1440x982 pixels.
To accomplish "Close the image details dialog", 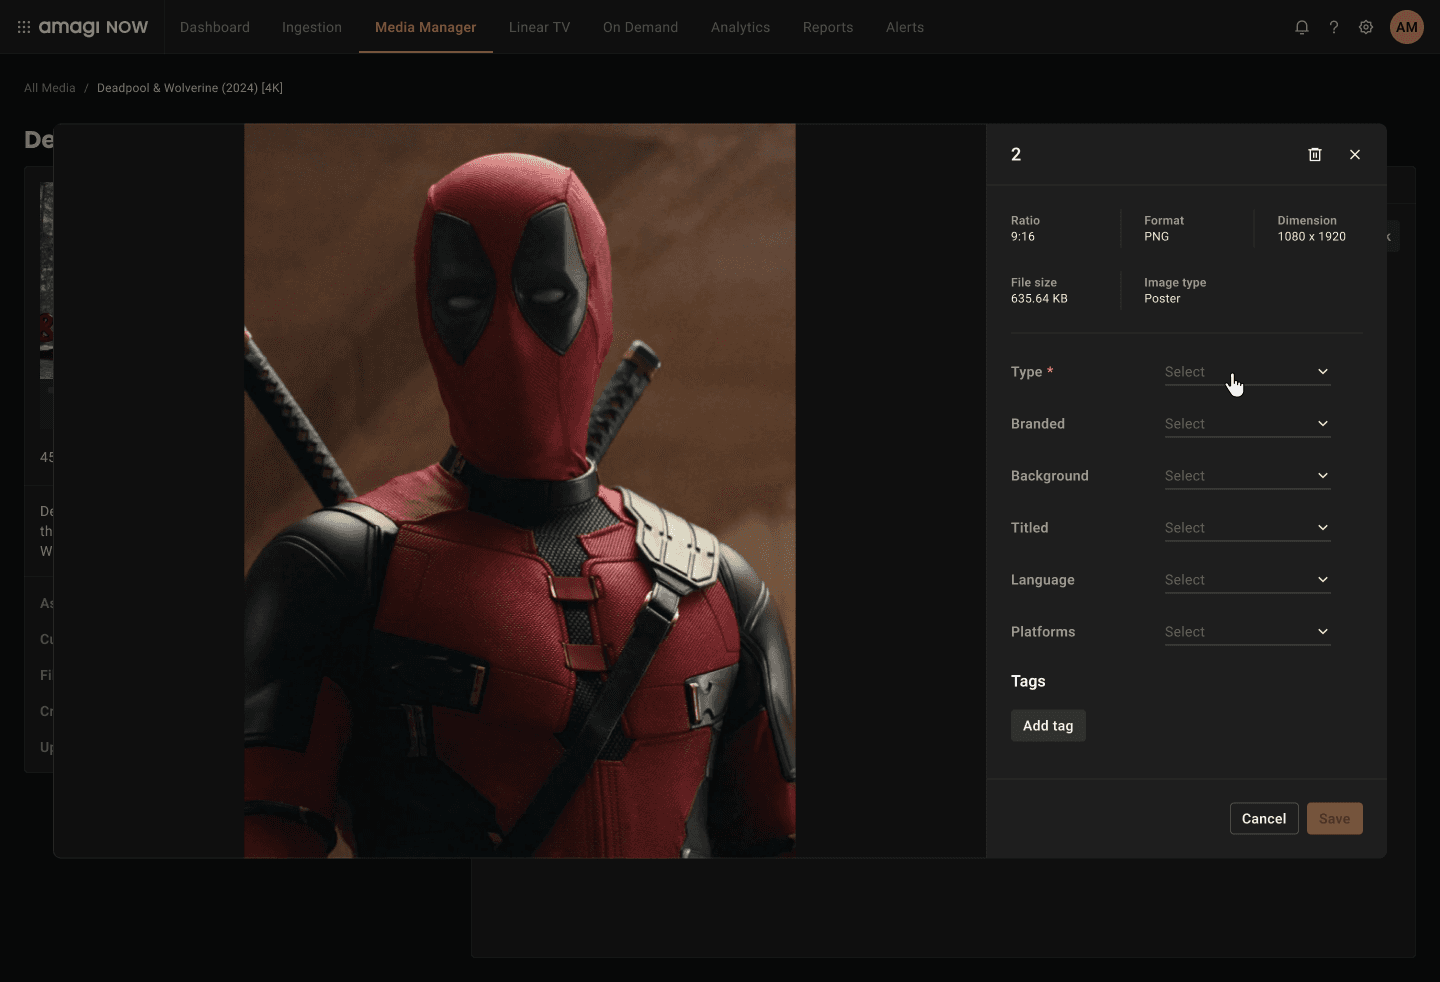I will pos(1355,154).
